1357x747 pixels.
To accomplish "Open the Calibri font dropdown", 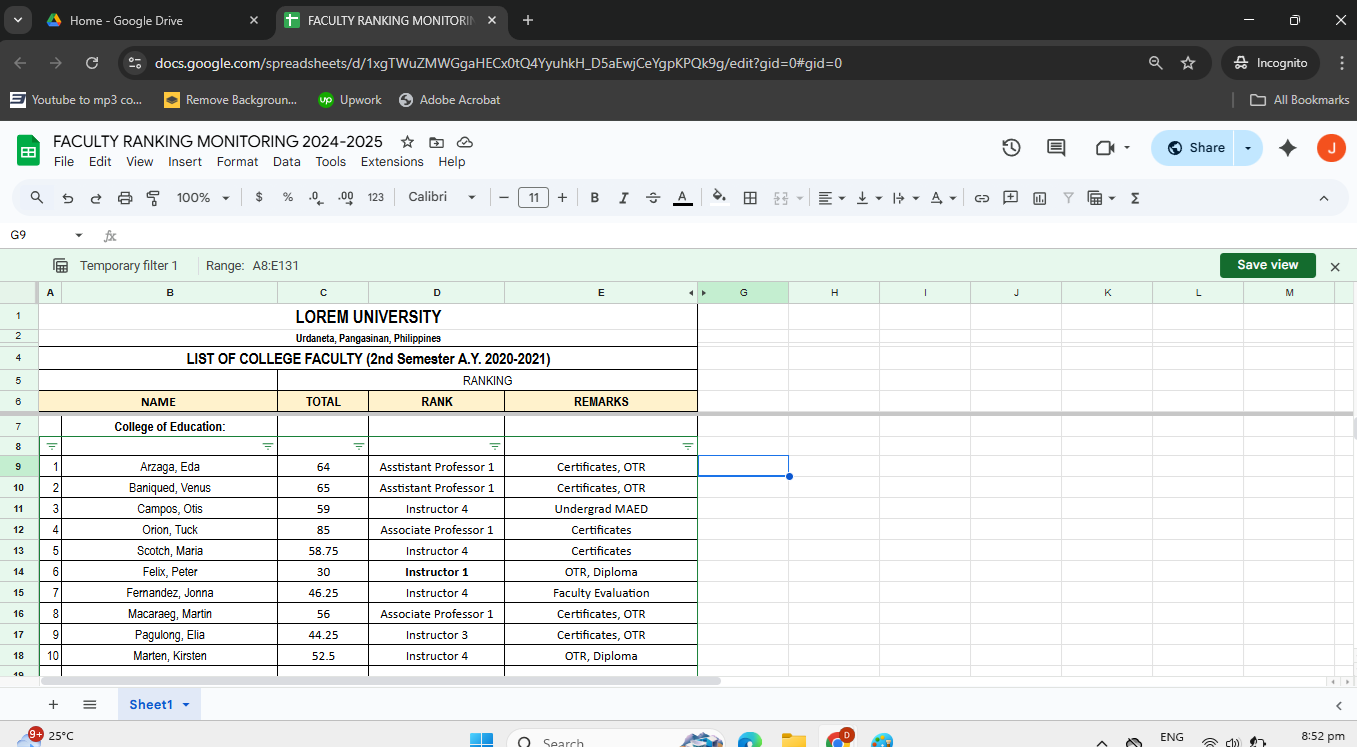I will point(442,198).
